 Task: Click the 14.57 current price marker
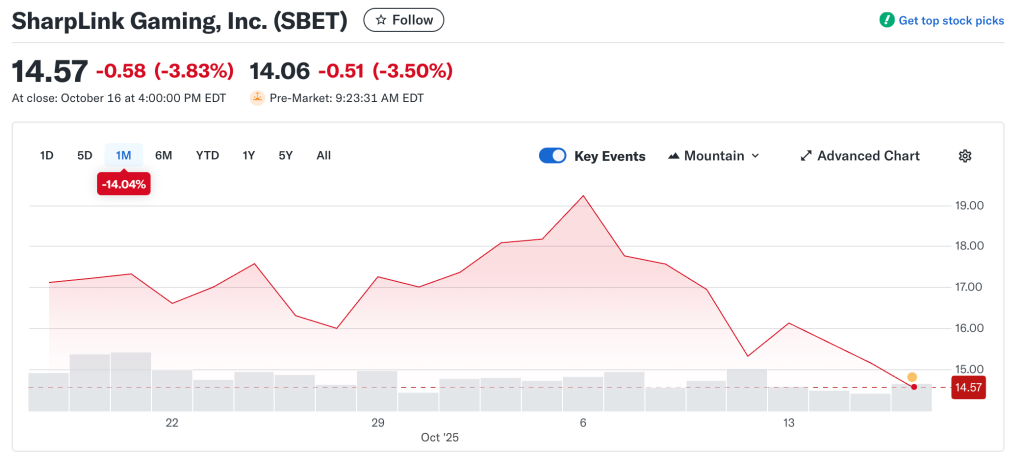pyautogui.click(x=967, y=387)
